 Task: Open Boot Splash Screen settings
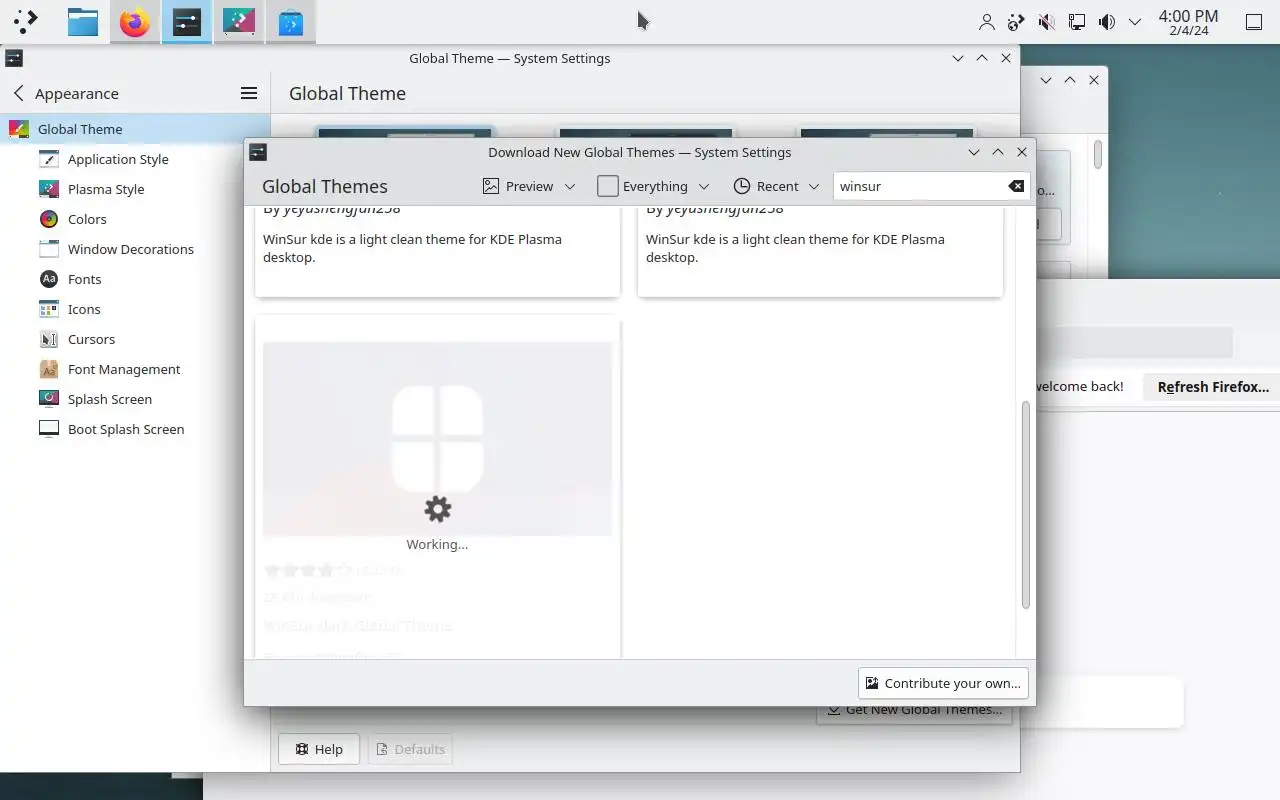point(135,429)
